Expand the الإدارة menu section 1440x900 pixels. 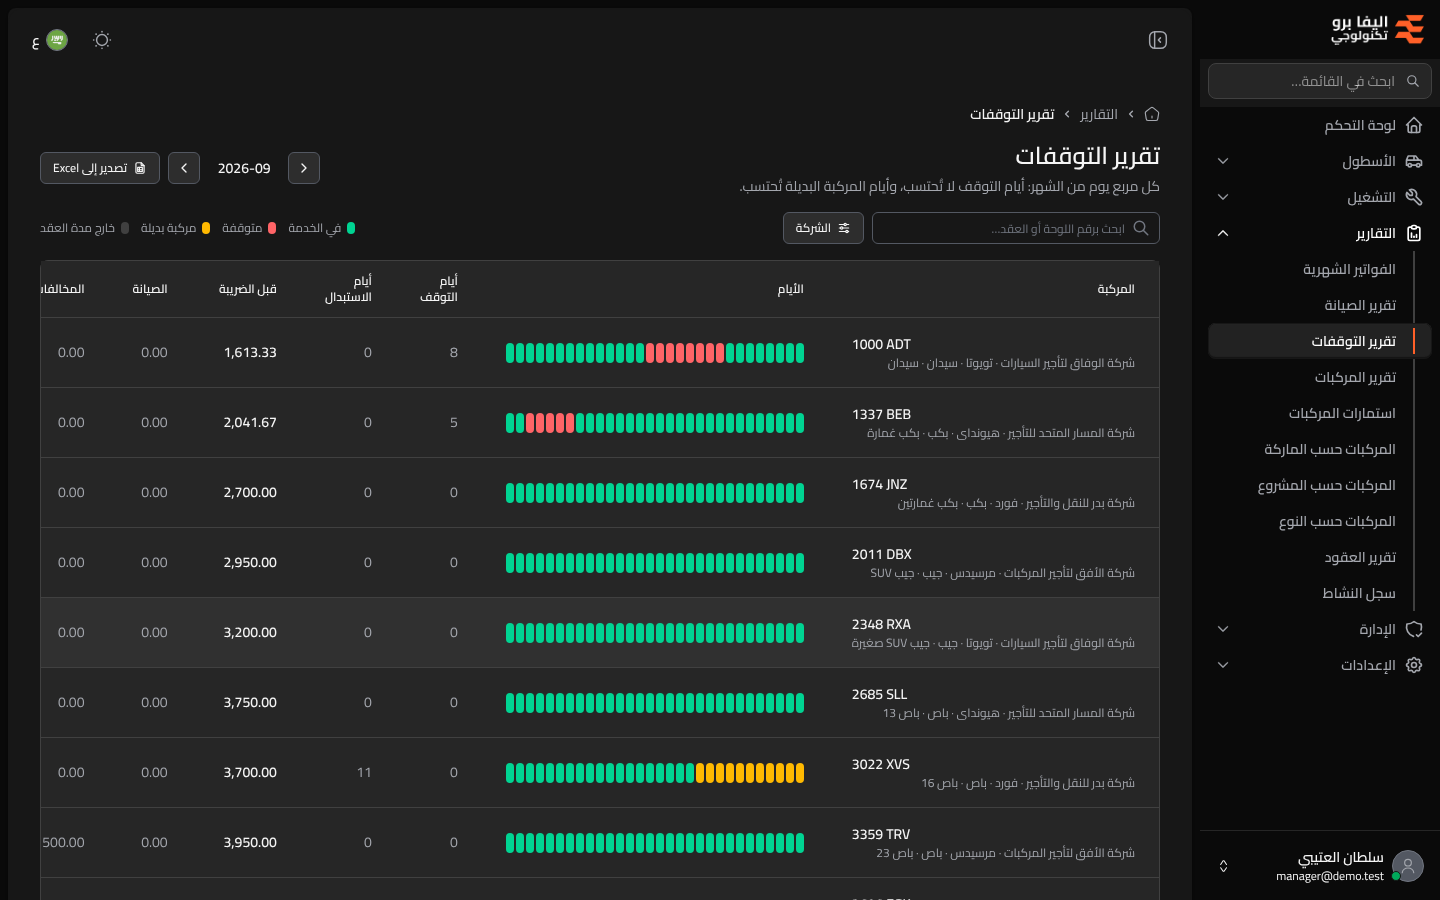1223,629
